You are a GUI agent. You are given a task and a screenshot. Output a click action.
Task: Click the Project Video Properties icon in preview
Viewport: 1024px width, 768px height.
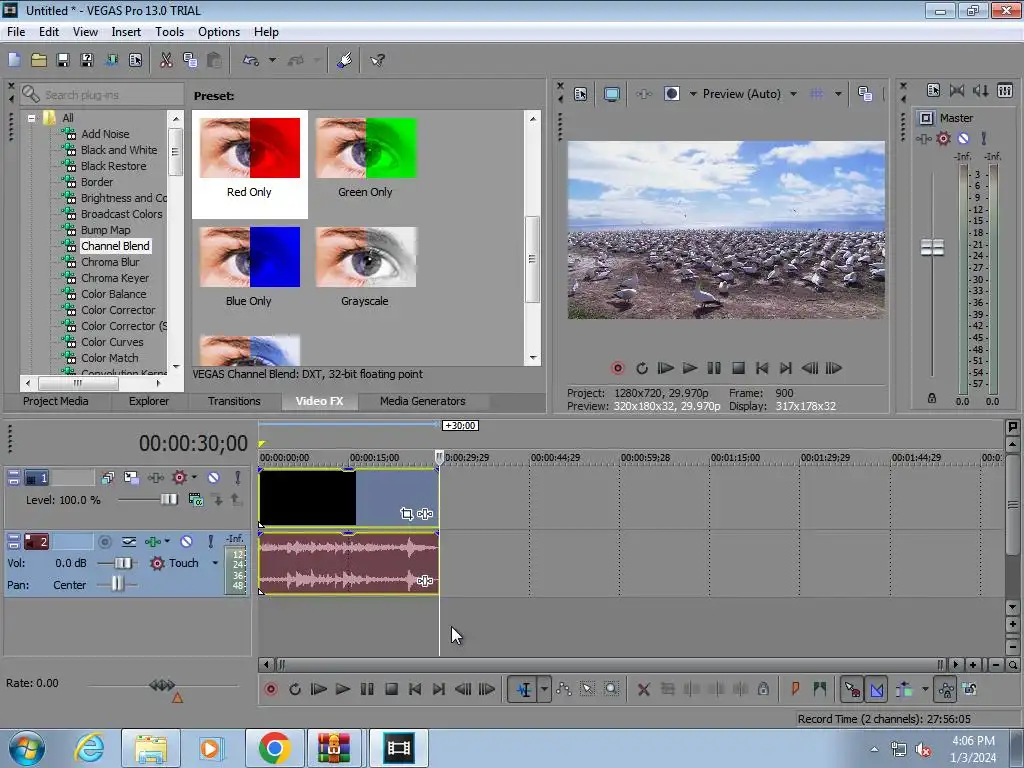click(x=581, y=94)
